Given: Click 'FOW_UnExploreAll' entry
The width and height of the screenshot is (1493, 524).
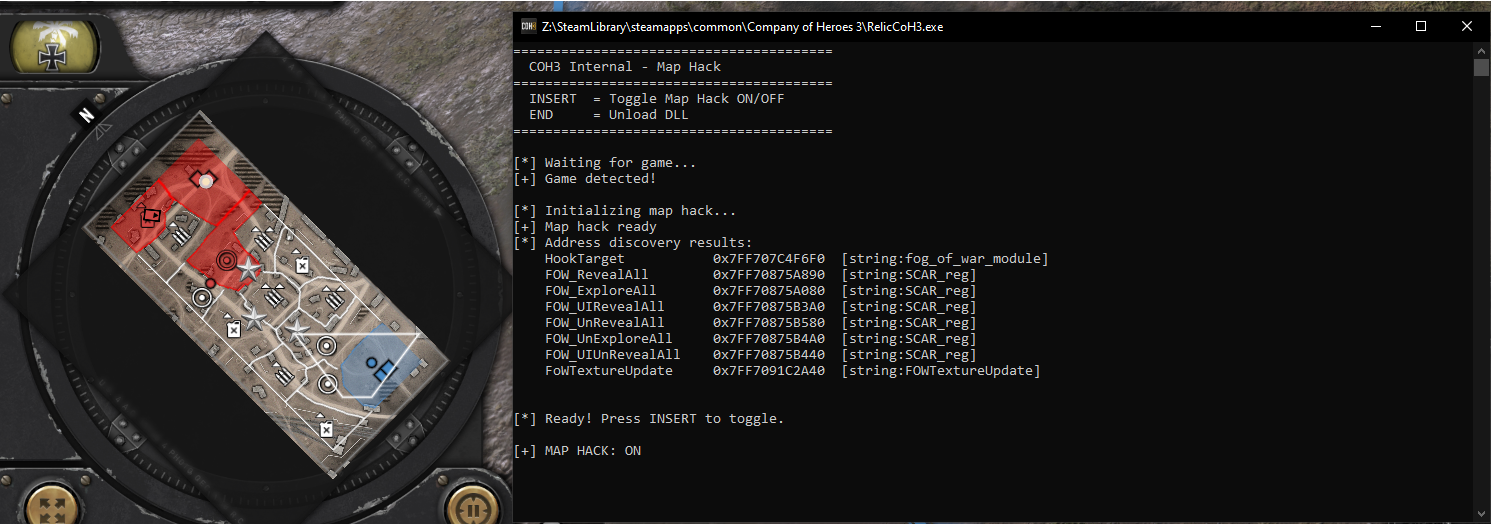Looking at the screenshot, I should [x=609, y=339].
